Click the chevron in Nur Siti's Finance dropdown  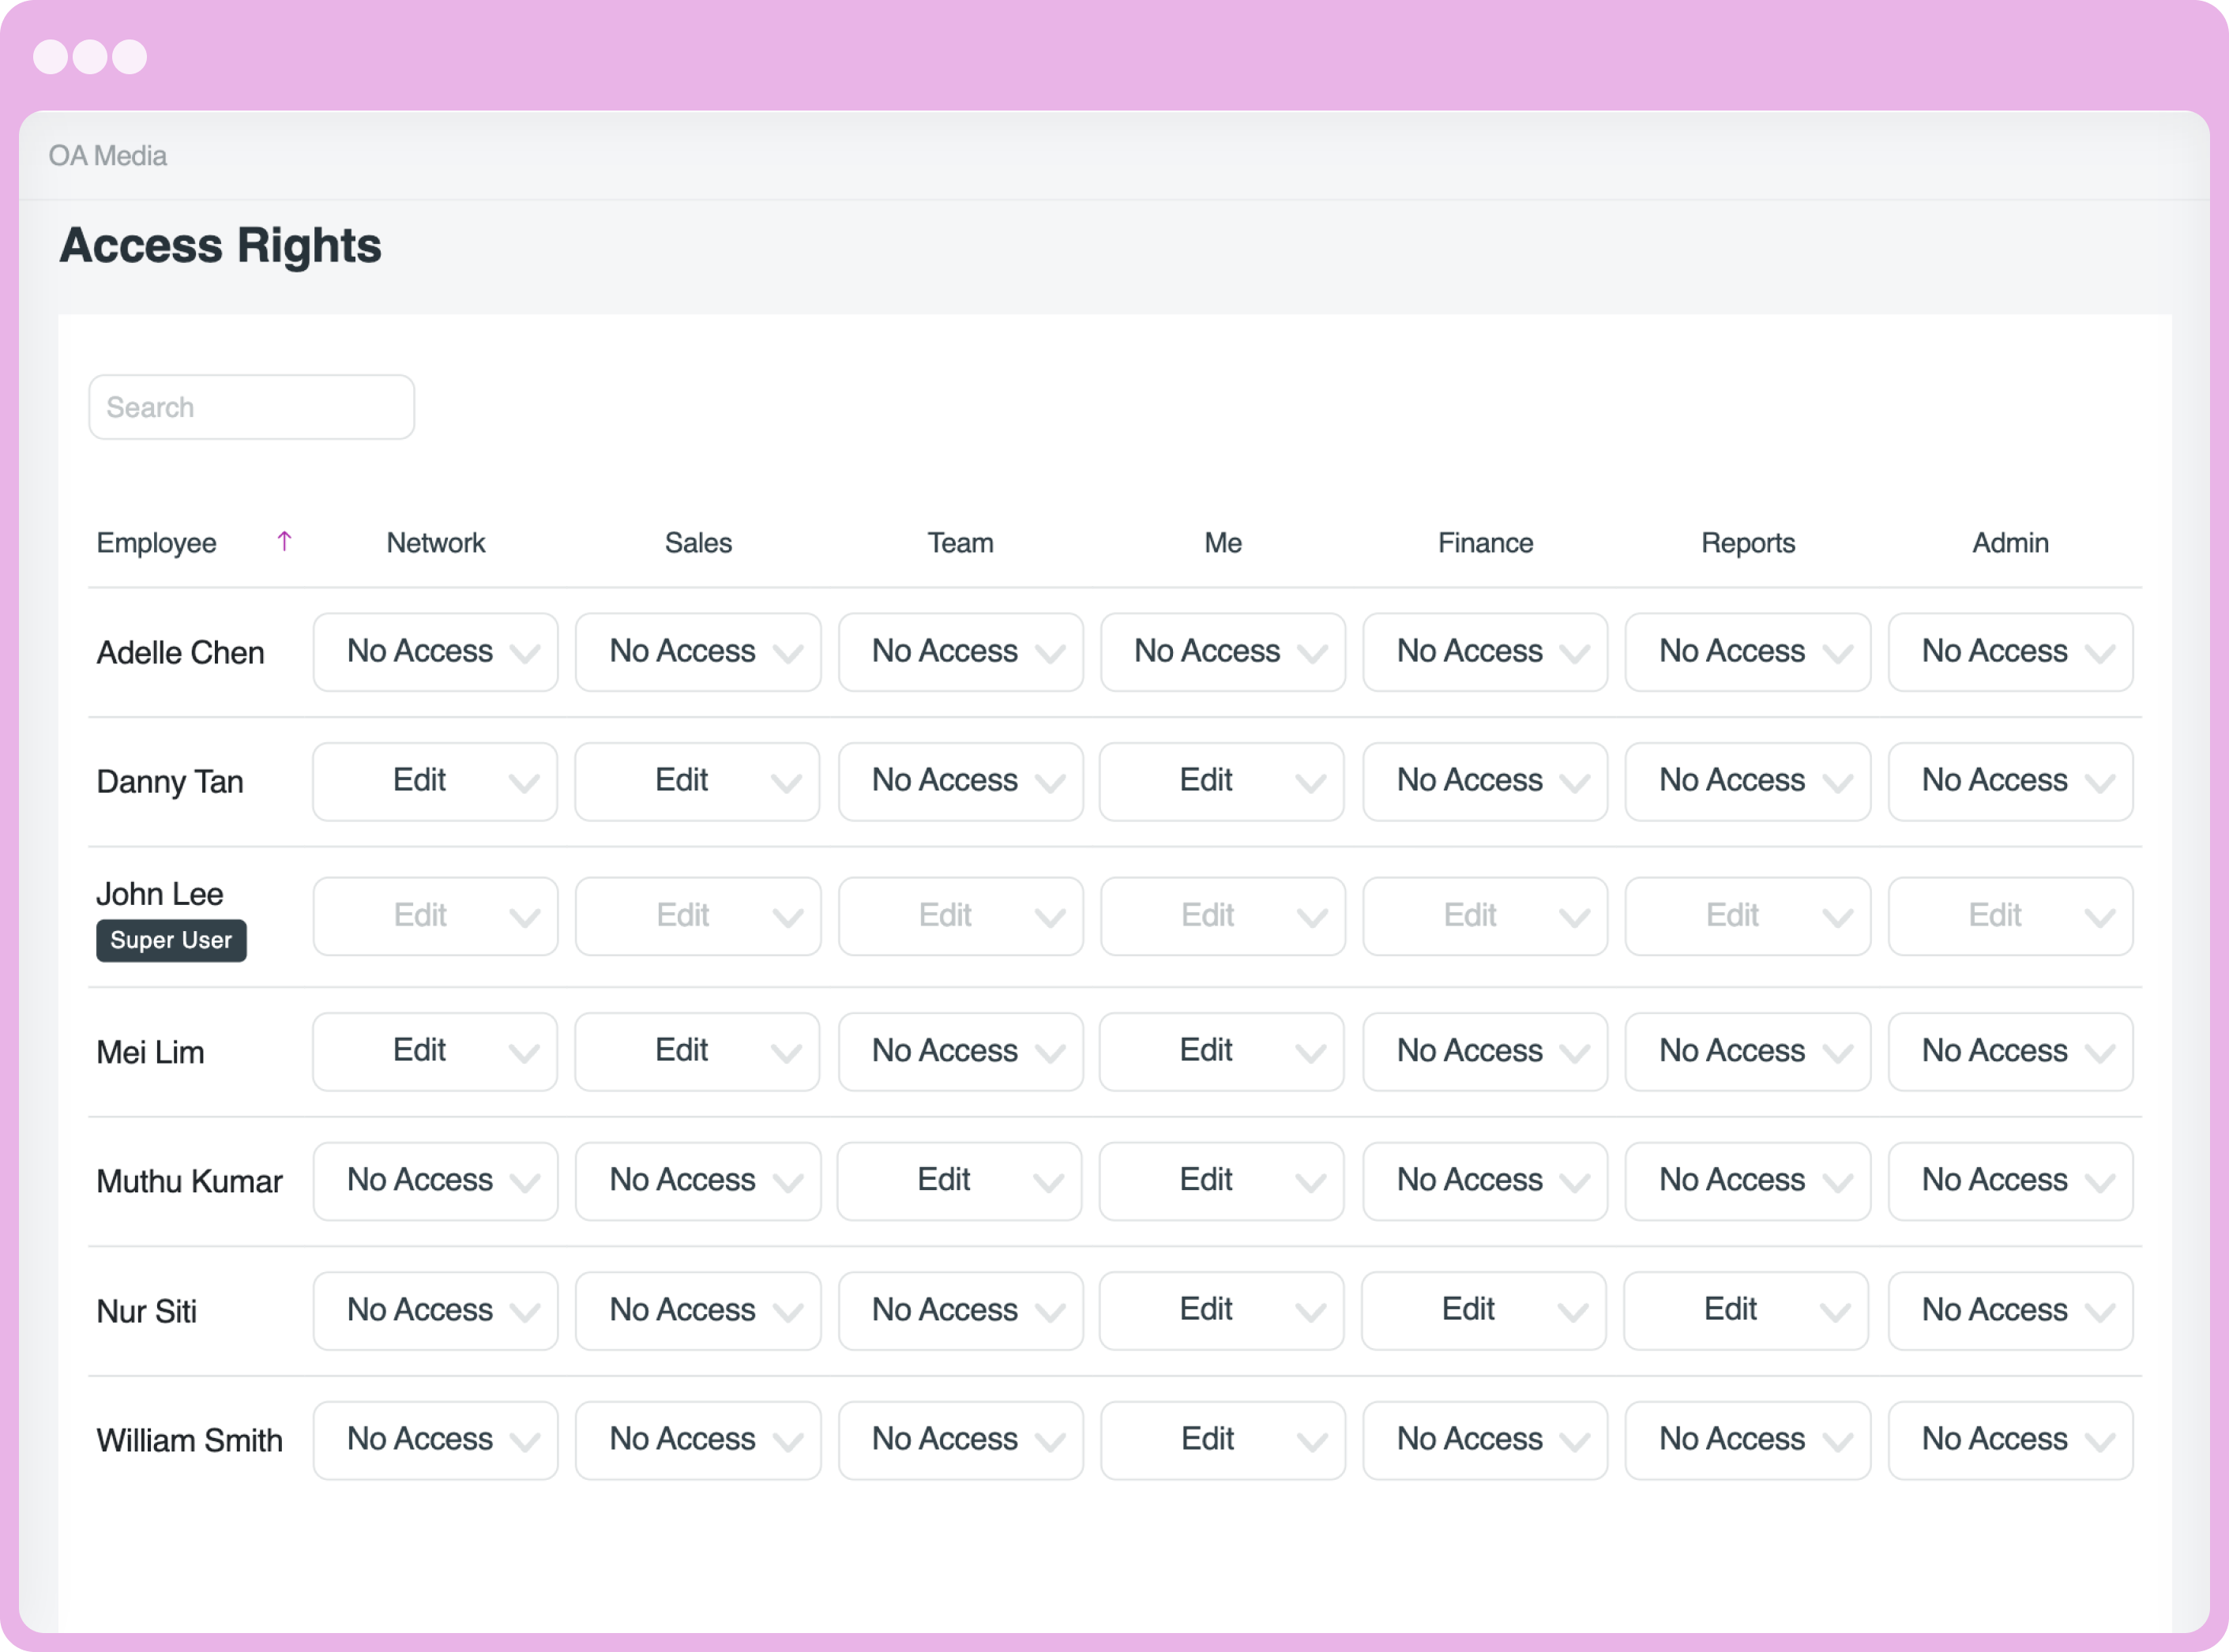pos(1572,1312)
